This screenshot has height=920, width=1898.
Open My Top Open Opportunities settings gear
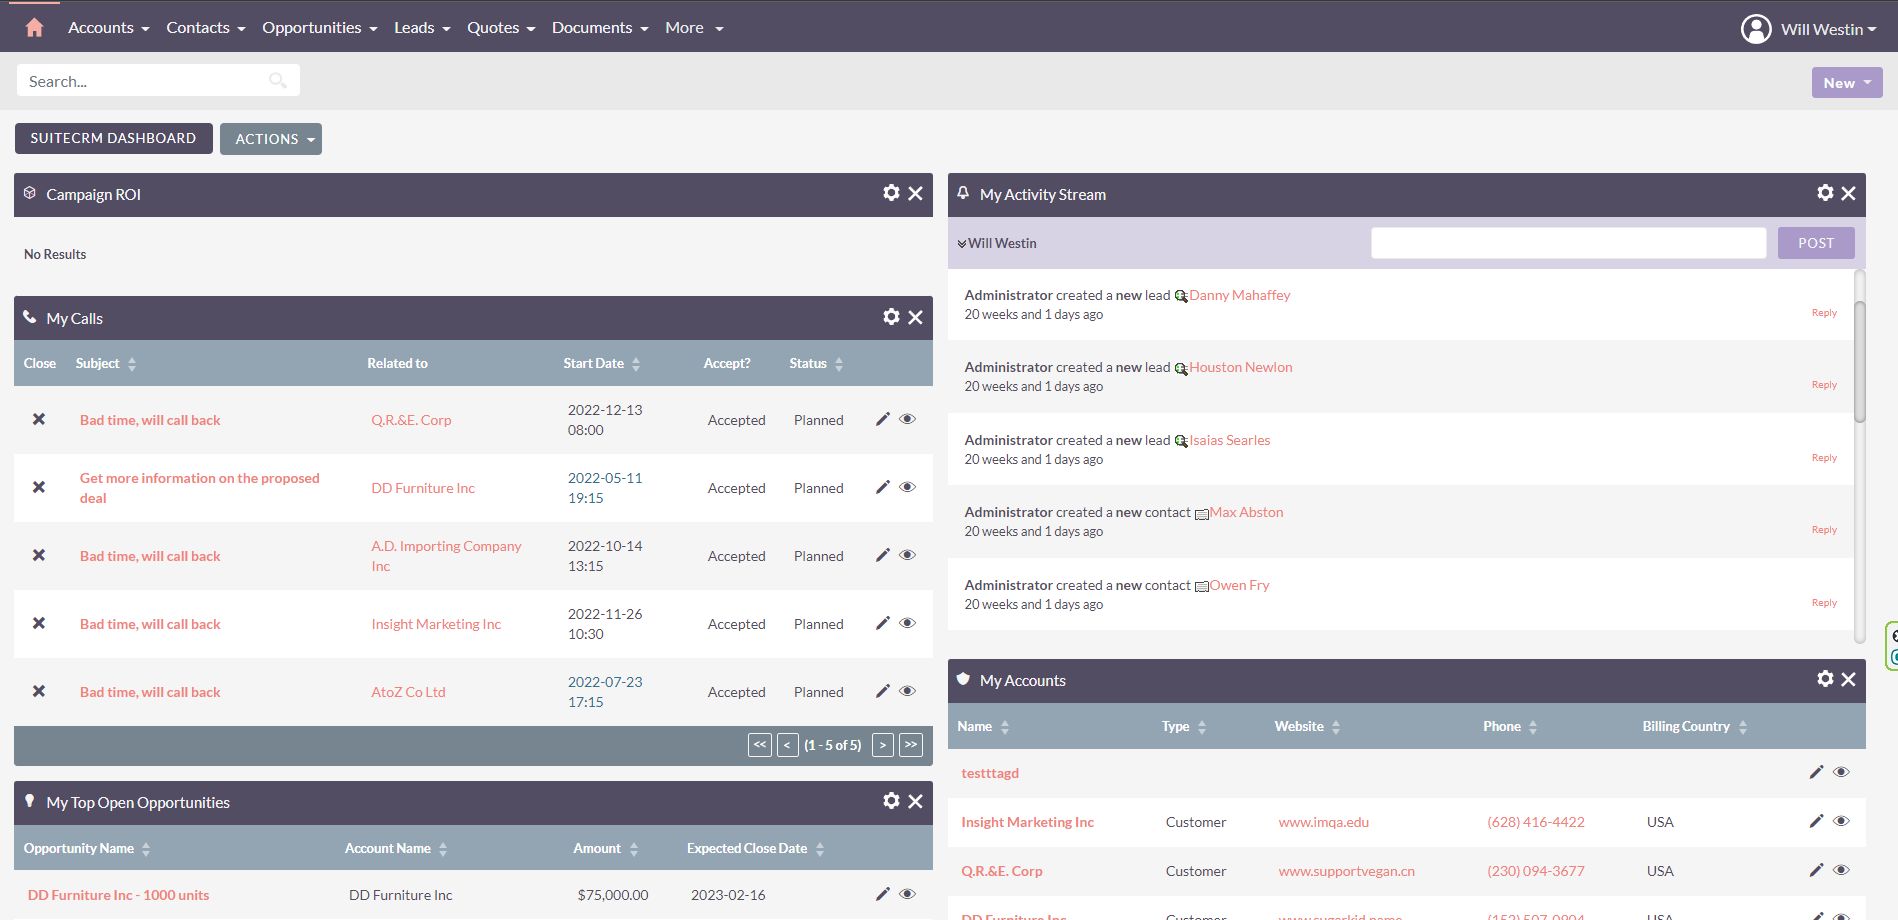[891, 801]
